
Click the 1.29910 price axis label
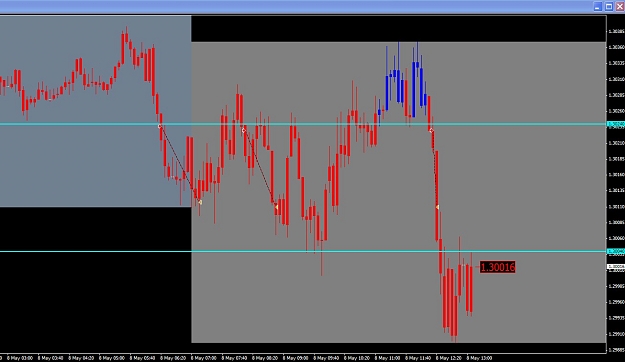pyautogui.click(x=616, y=334)
